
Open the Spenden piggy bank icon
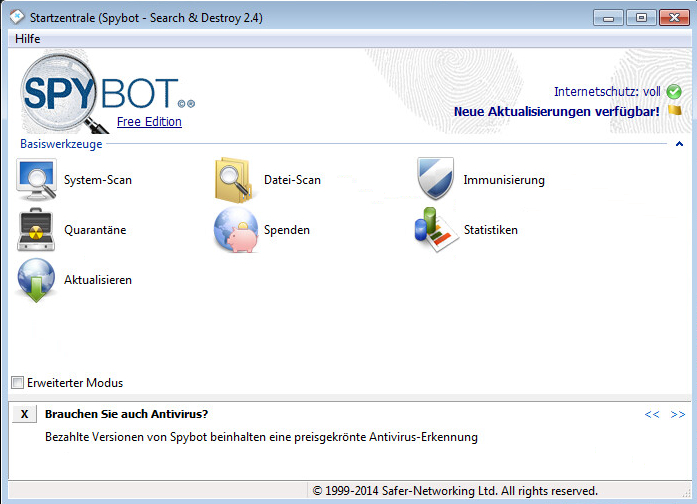click(x=236, y=230)
